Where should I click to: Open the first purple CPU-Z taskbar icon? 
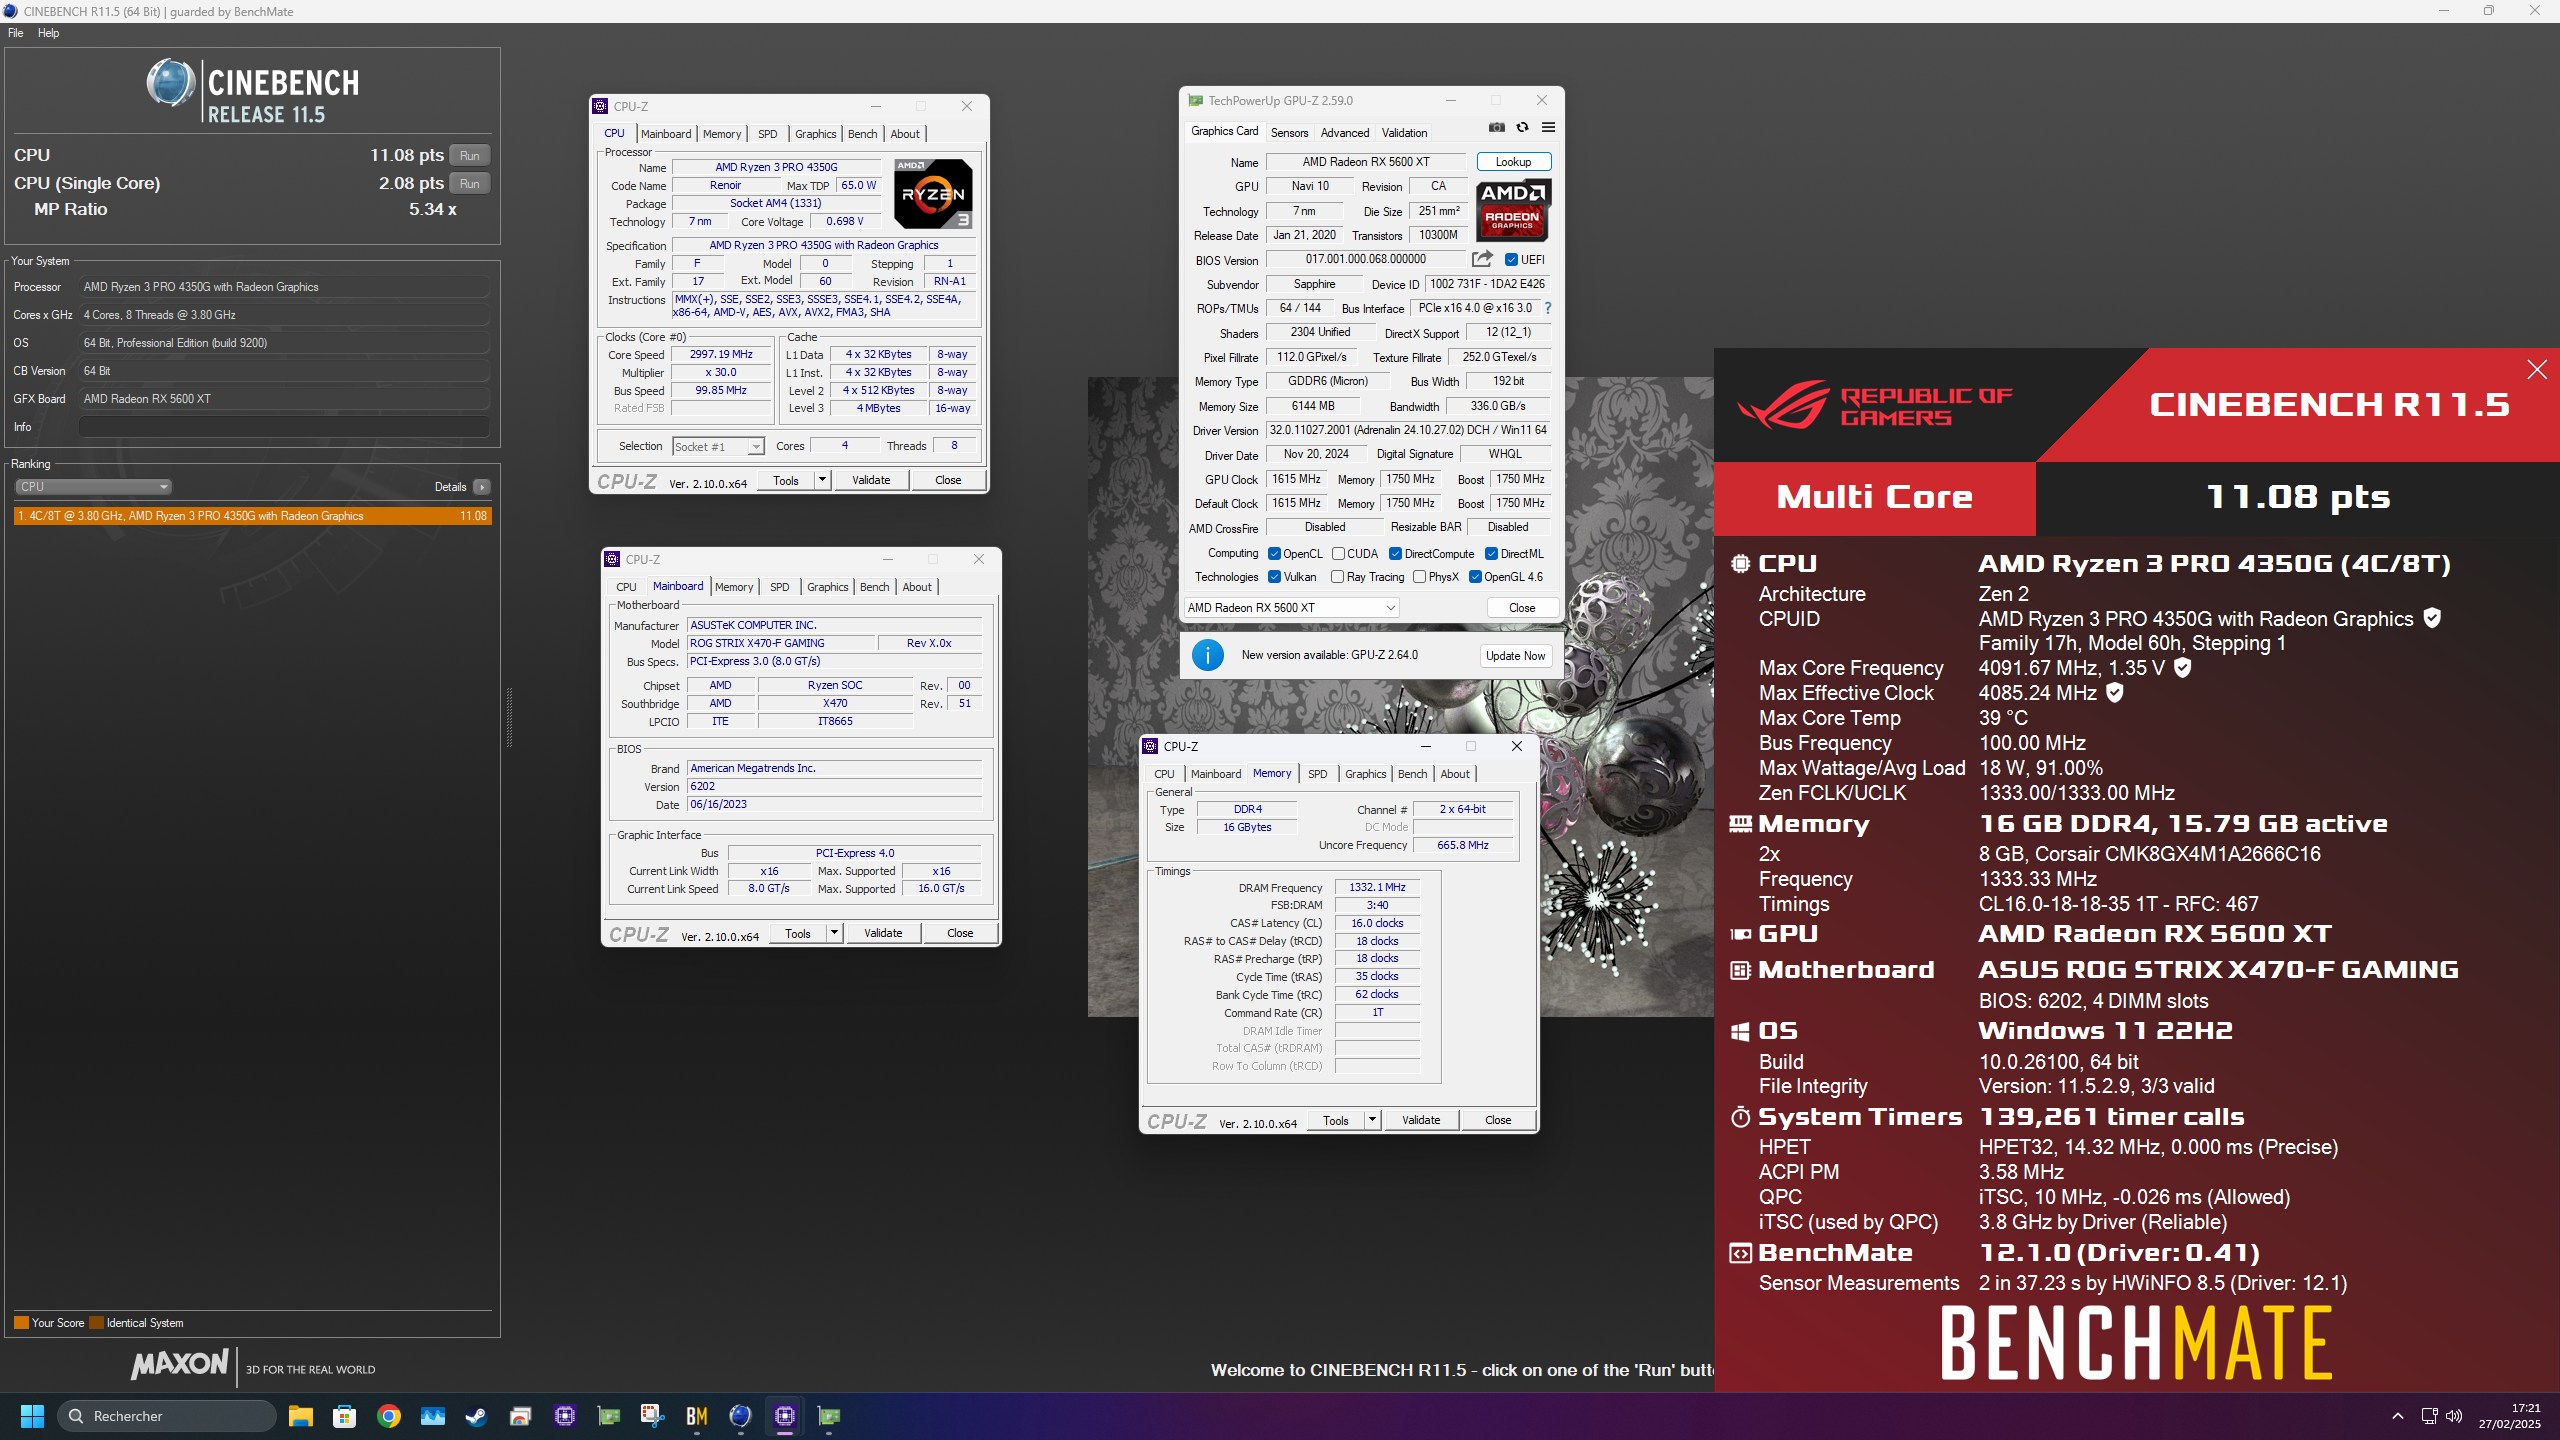point(565,1416)
